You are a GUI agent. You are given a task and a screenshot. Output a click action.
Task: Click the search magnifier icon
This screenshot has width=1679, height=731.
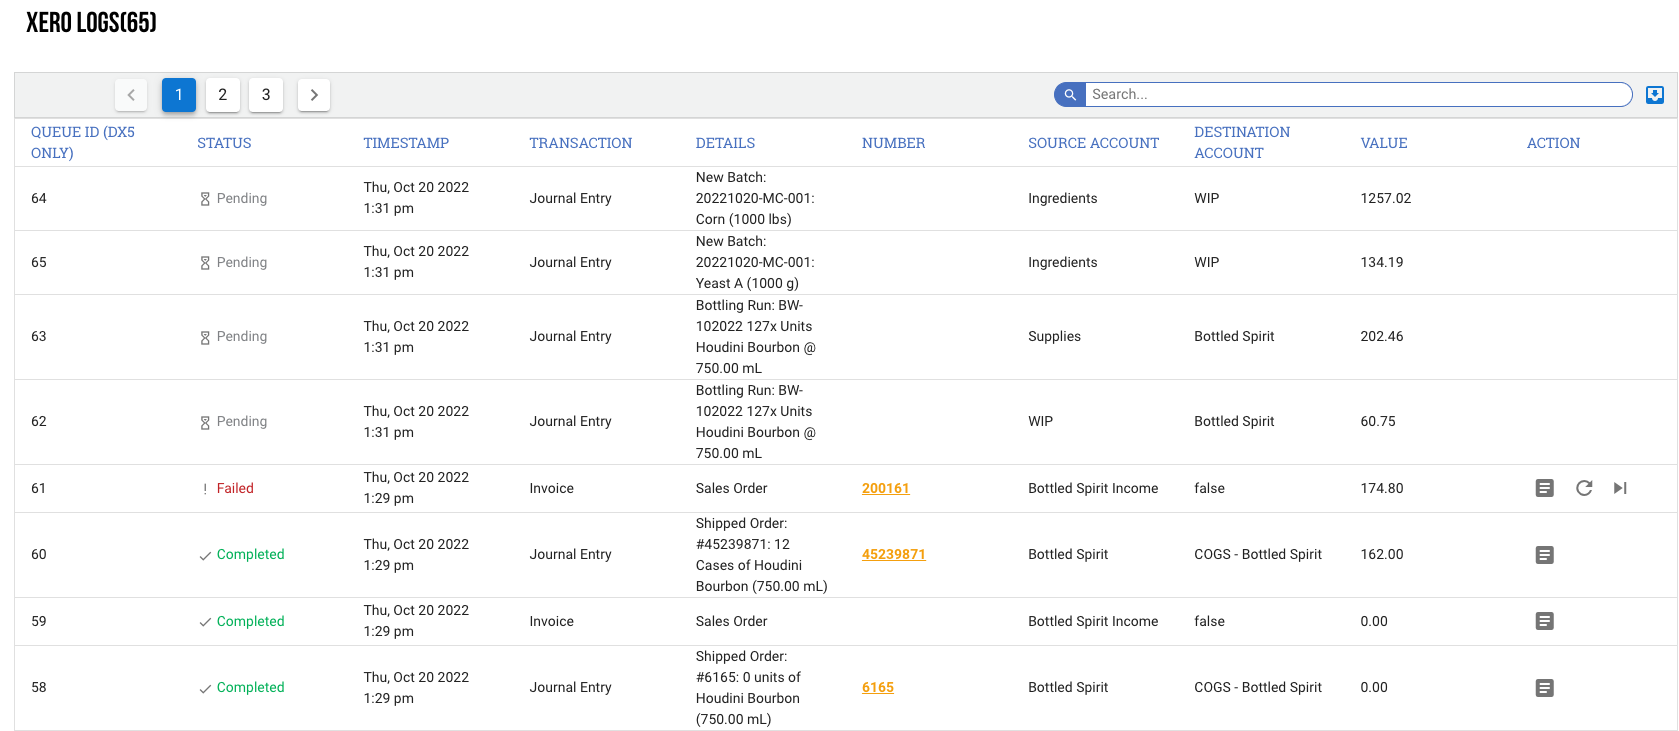coord(1070,94)
